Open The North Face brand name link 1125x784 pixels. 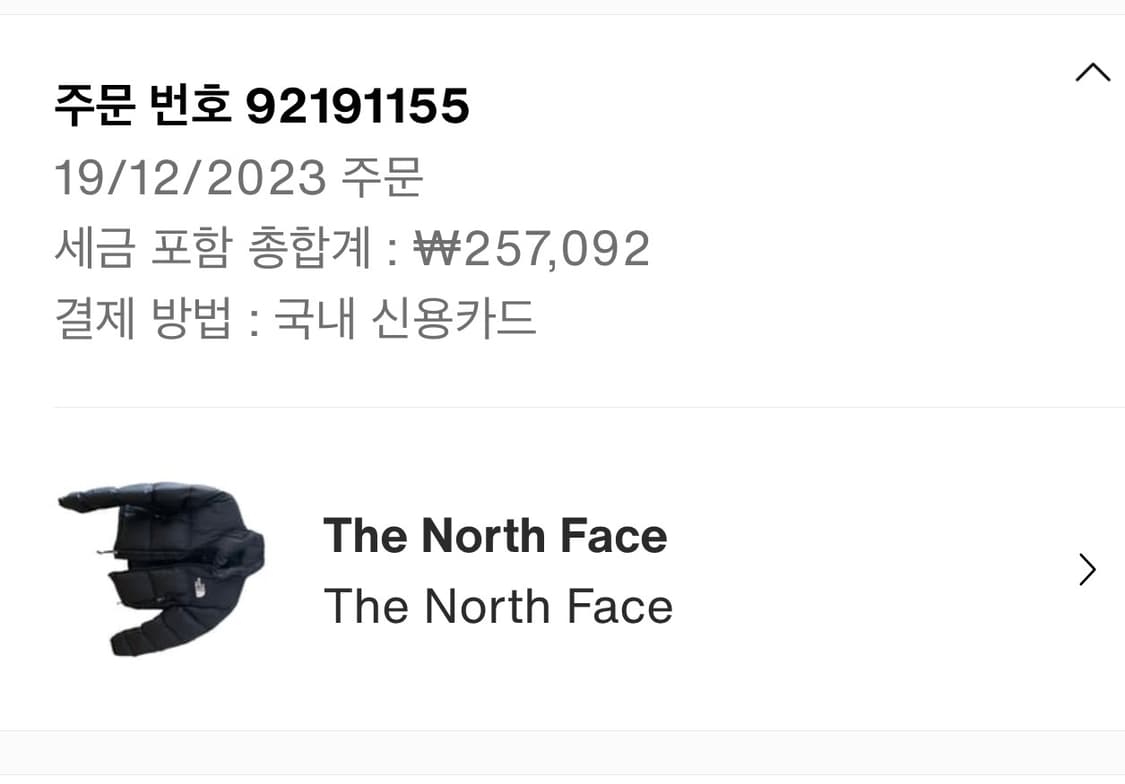496,535
